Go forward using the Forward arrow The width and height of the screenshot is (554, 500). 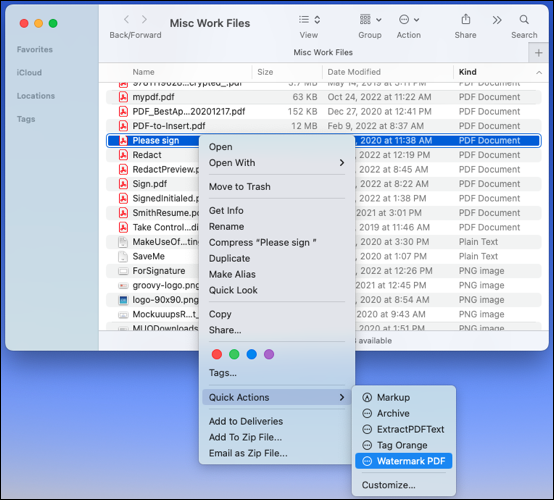(144, 19)
